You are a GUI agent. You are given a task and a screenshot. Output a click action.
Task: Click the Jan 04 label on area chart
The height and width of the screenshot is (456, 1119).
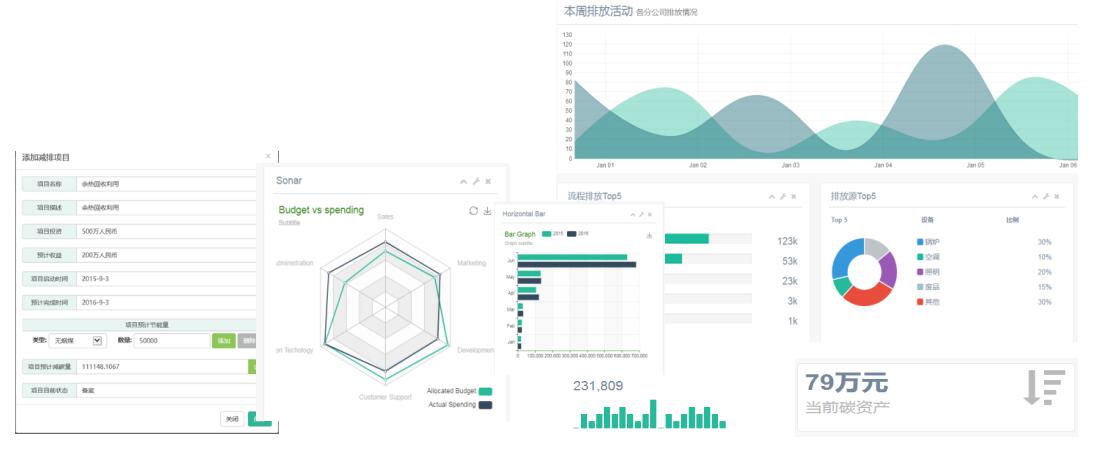coord(883,165)
